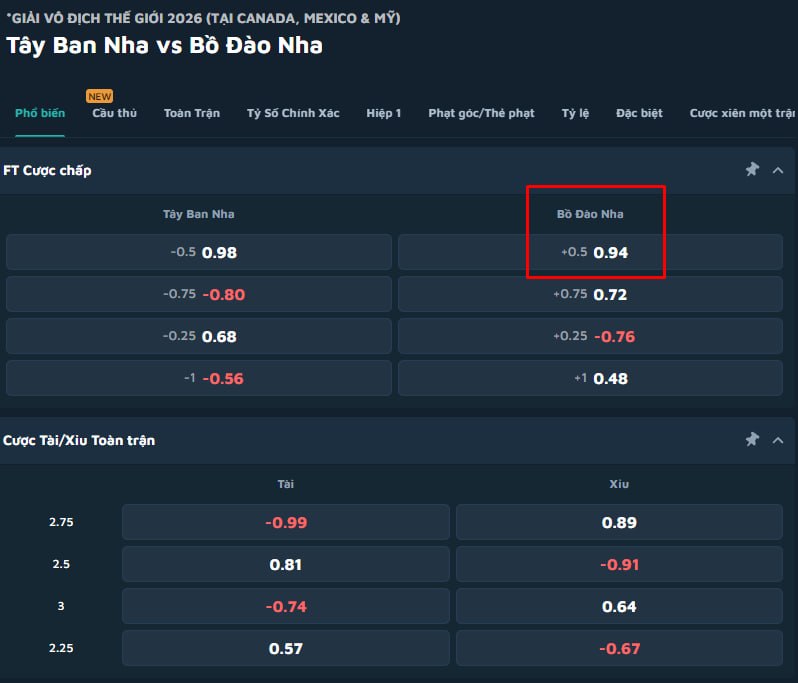This screenshot has width=798, height=683.
Task: Open the Cầu thủ tab
Action: 115,113
